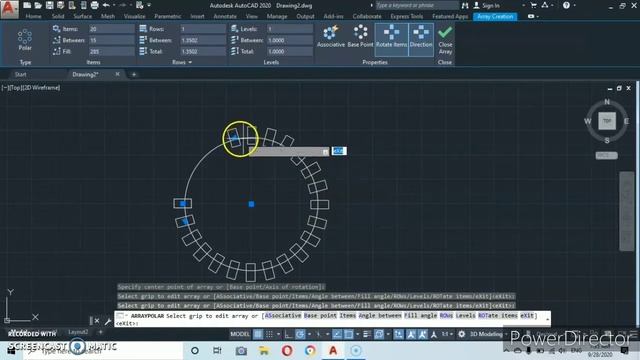The image size is (640, 360).
Task: Toggle polar tracking in status bar
Action: pos(300,334)
